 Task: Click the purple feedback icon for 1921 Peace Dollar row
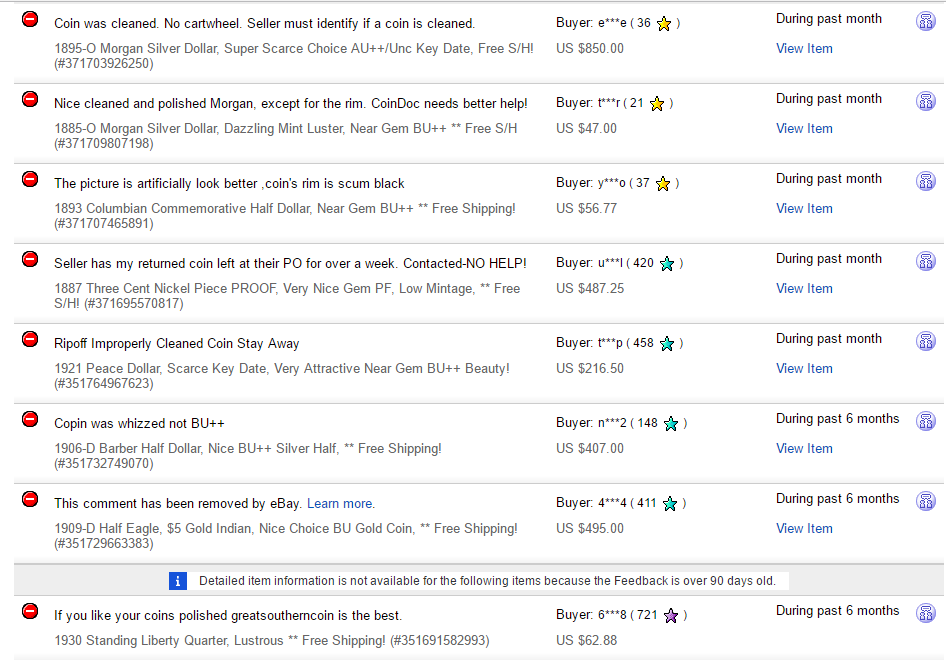tap(925, 341)
